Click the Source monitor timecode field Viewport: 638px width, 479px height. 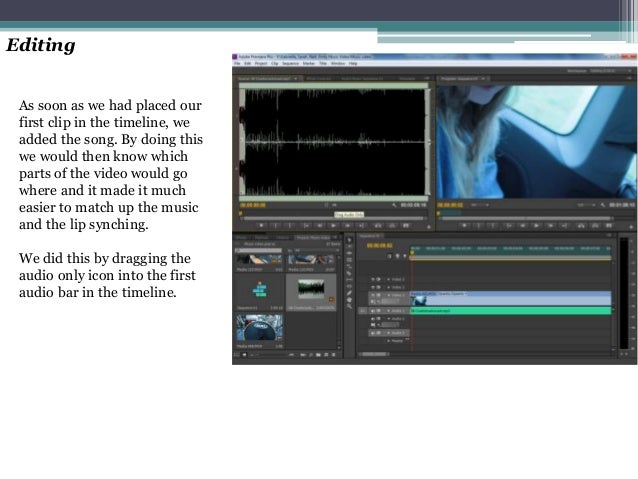(x=253, y=205)
